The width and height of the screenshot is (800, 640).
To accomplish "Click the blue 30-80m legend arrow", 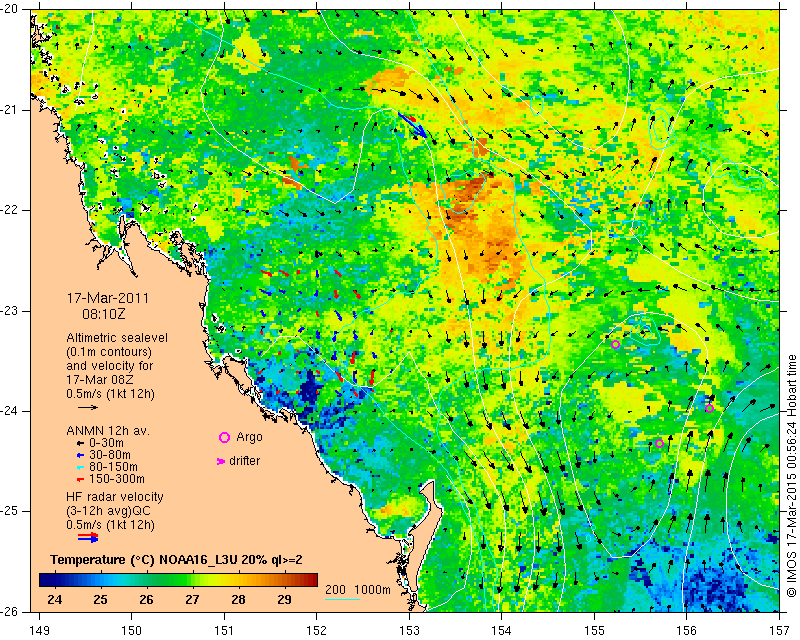I will click(80, 455).
